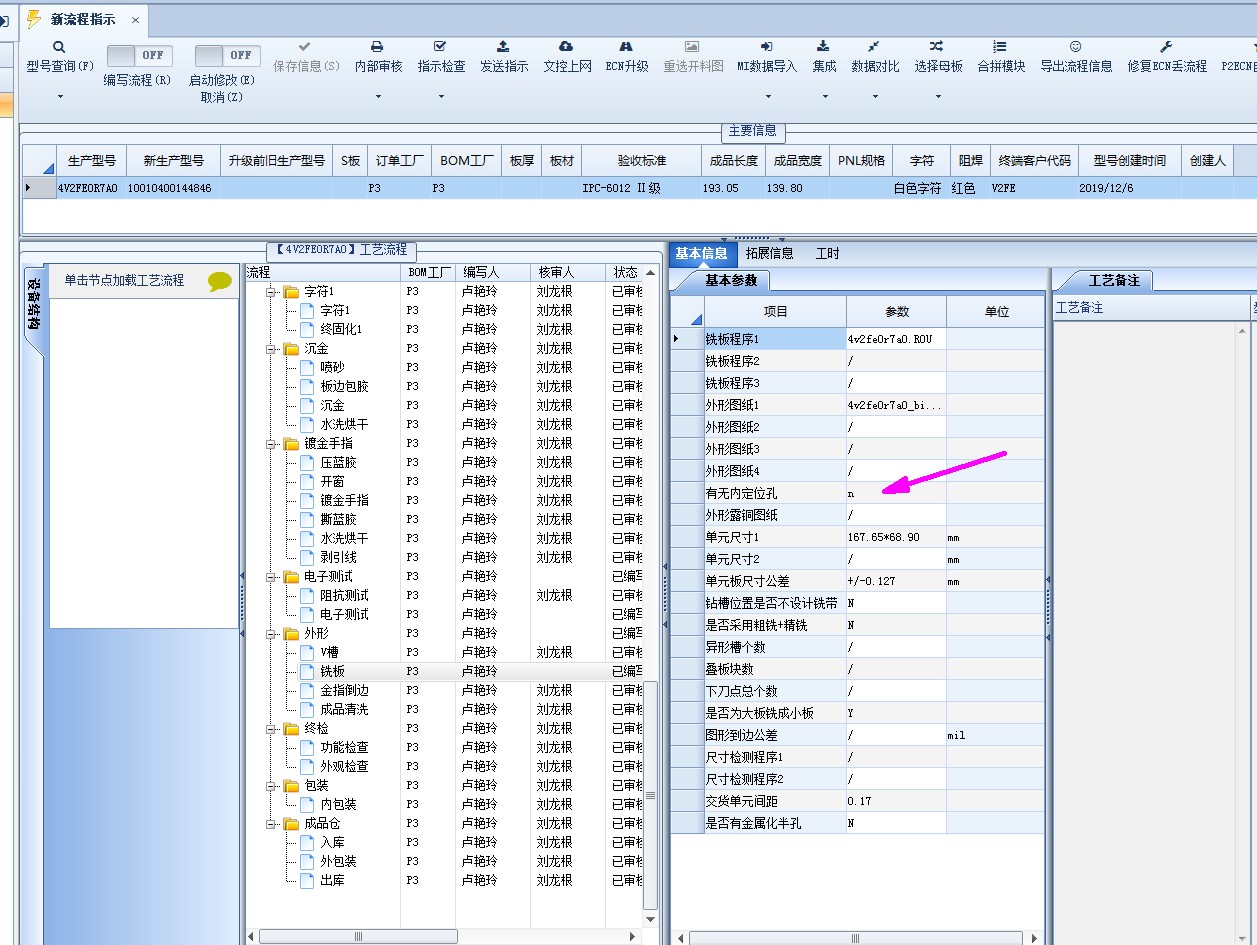Select the 阻抗测试 tree node
Viewport: 1257px width, 945px height.
(344, 595)
